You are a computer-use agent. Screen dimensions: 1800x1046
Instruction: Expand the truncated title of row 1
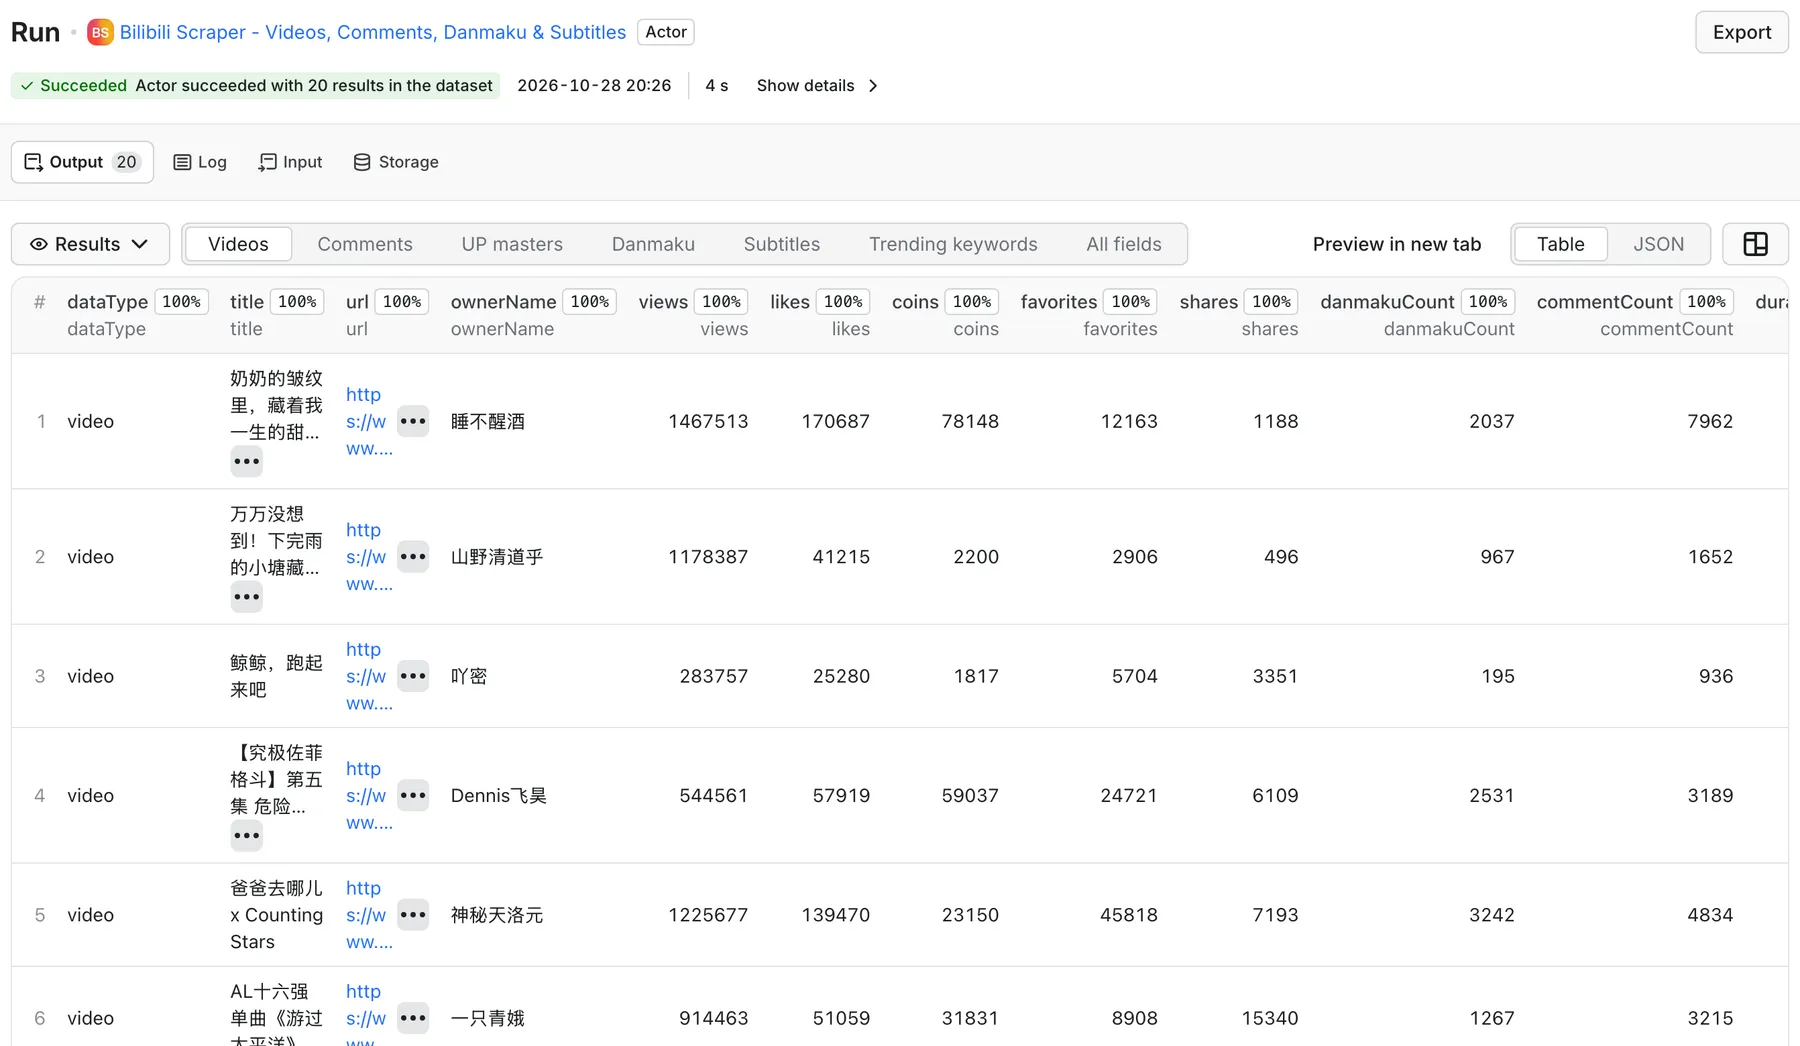tap(246, 461)
